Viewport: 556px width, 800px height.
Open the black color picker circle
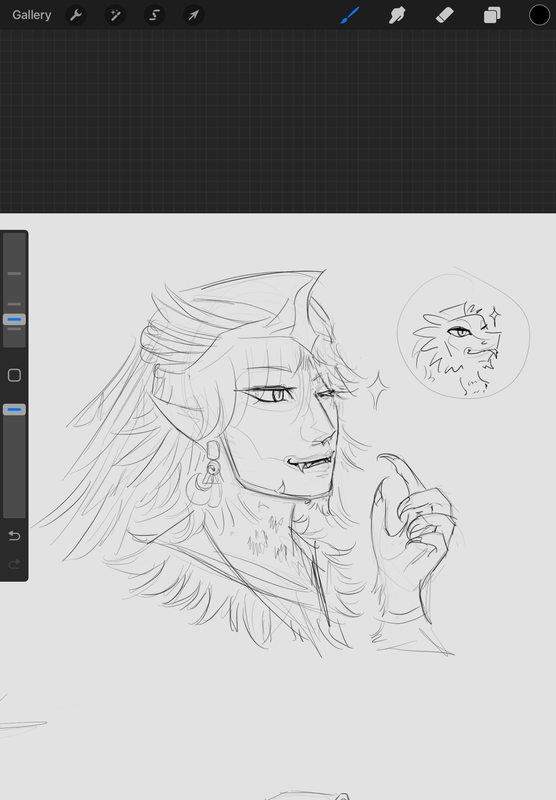coord(539,15)
